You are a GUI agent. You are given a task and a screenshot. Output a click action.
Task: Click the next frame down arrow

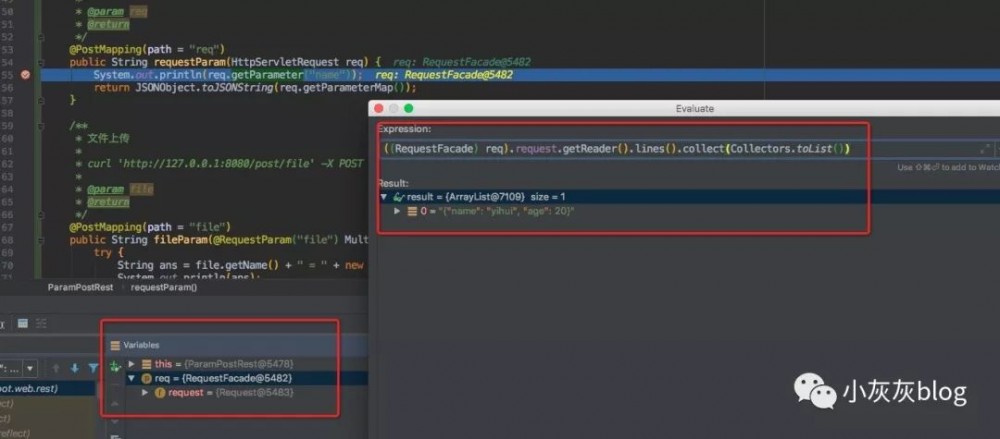[75, 368]
